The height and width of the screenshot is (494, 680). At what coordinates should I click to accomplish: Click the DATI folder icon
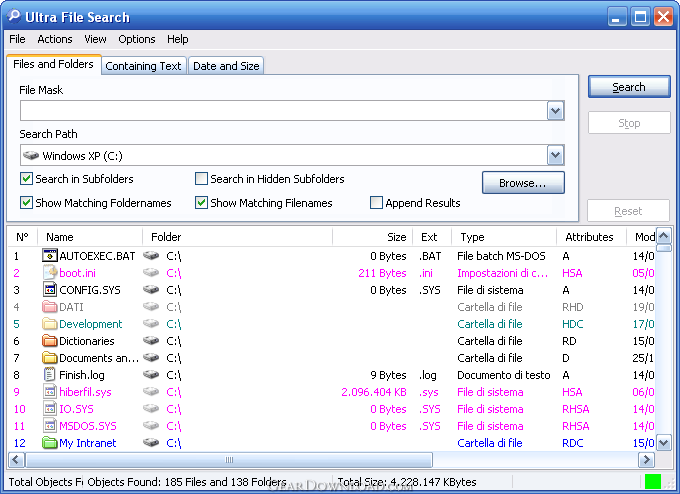(x=49, y=307)
